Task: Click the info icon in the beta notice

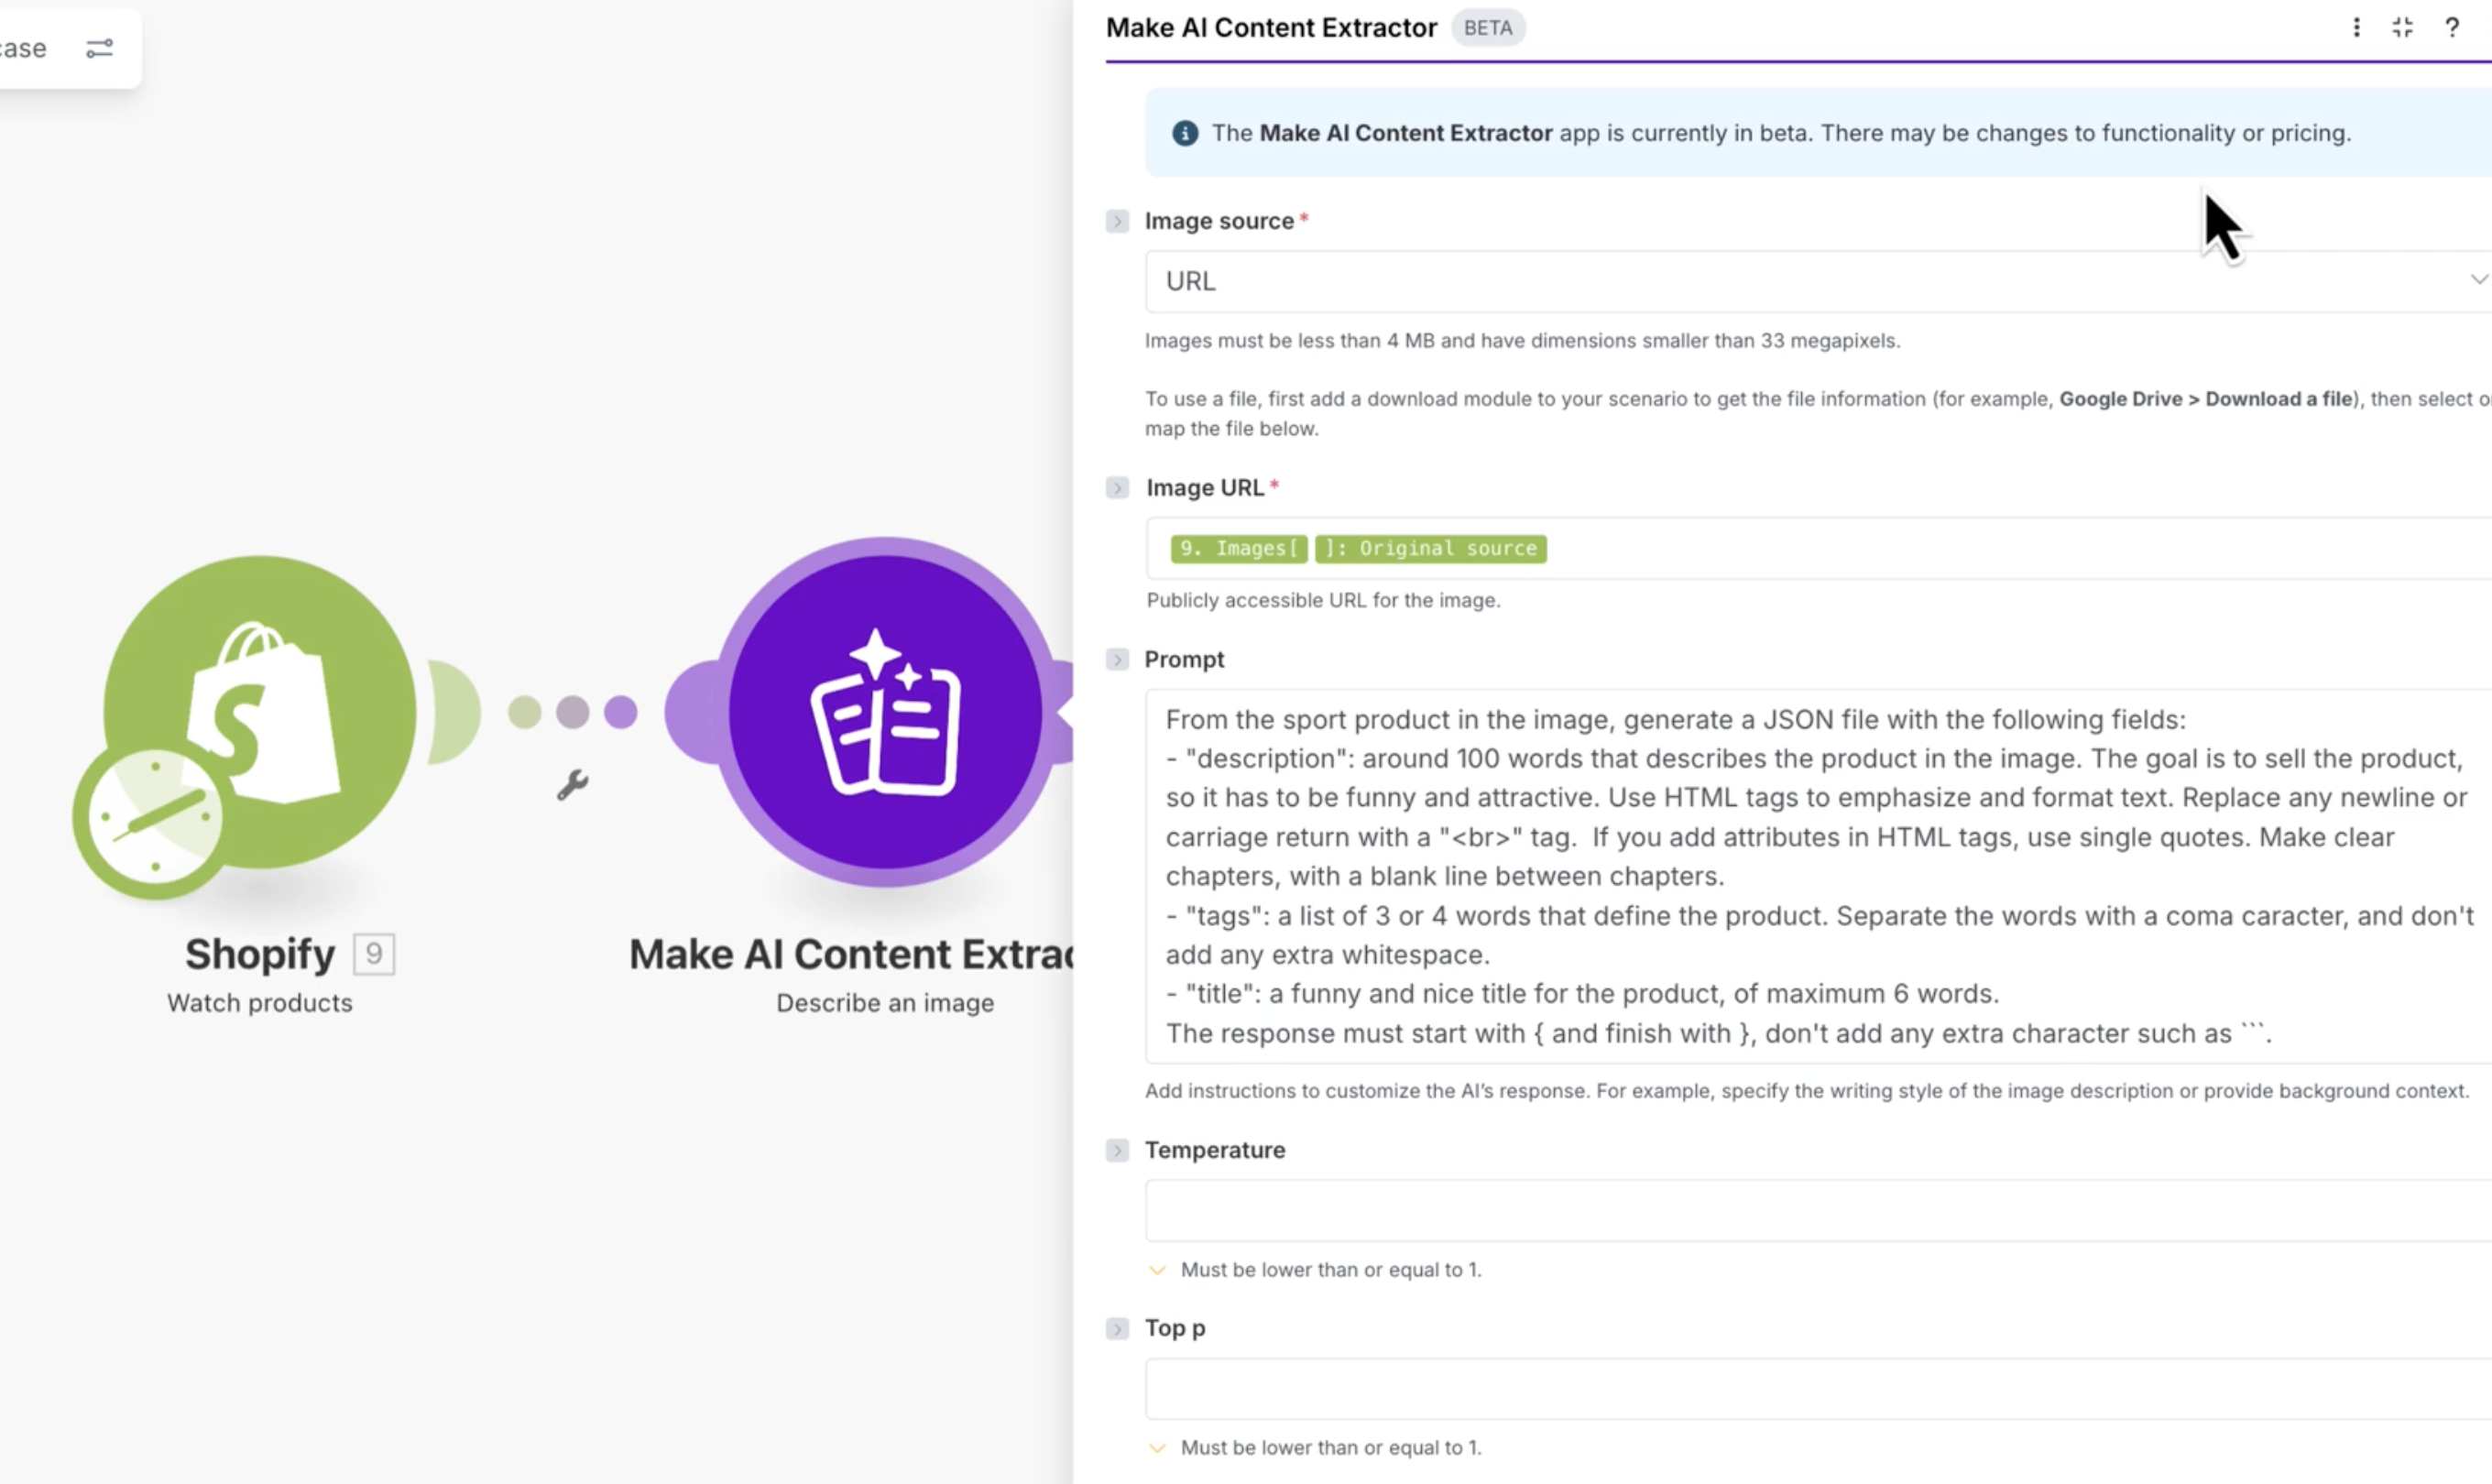Action: (x=1185, y=133)
